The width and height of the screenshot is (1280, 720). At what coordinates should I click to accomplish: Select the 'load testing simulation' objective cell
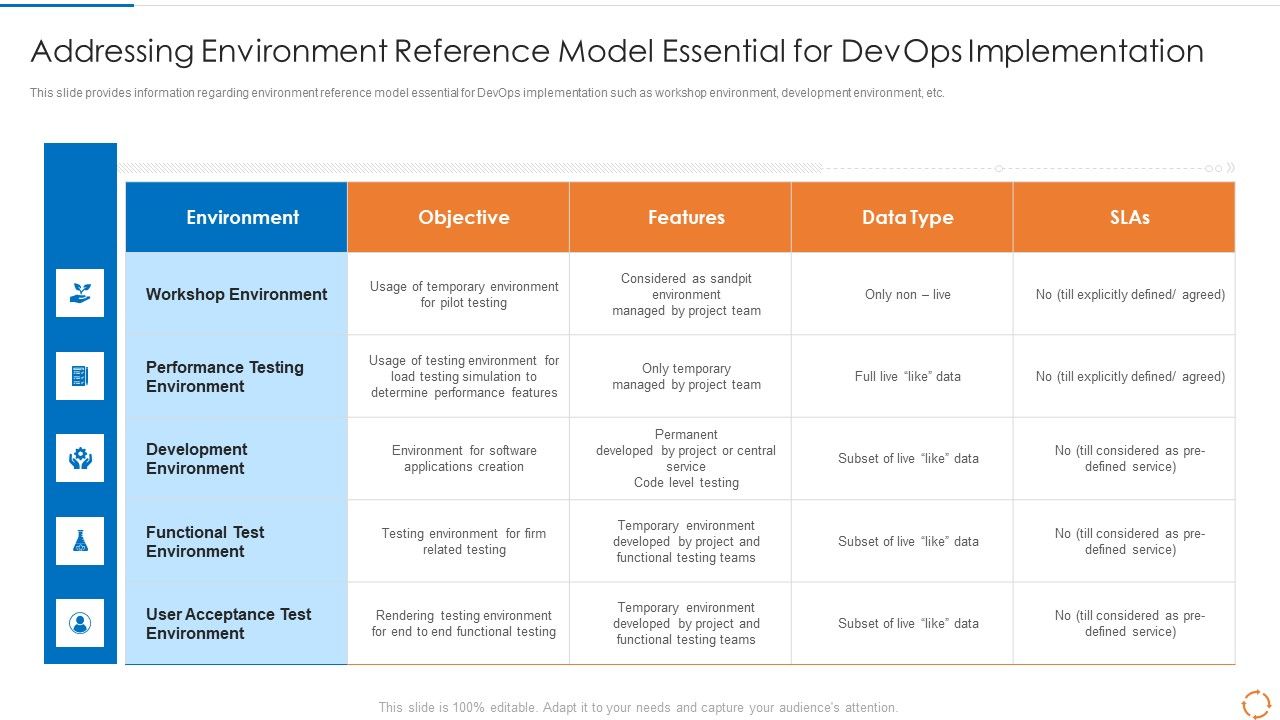tap(458, 376)
